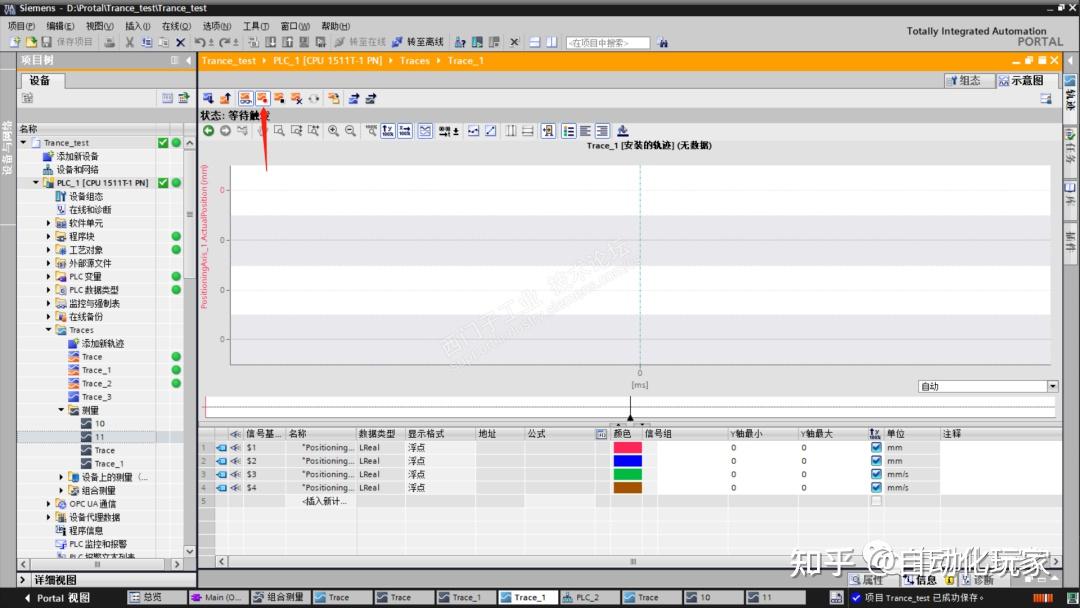Click the observe on/off trace toolbar icon

[x=245, y=98]
